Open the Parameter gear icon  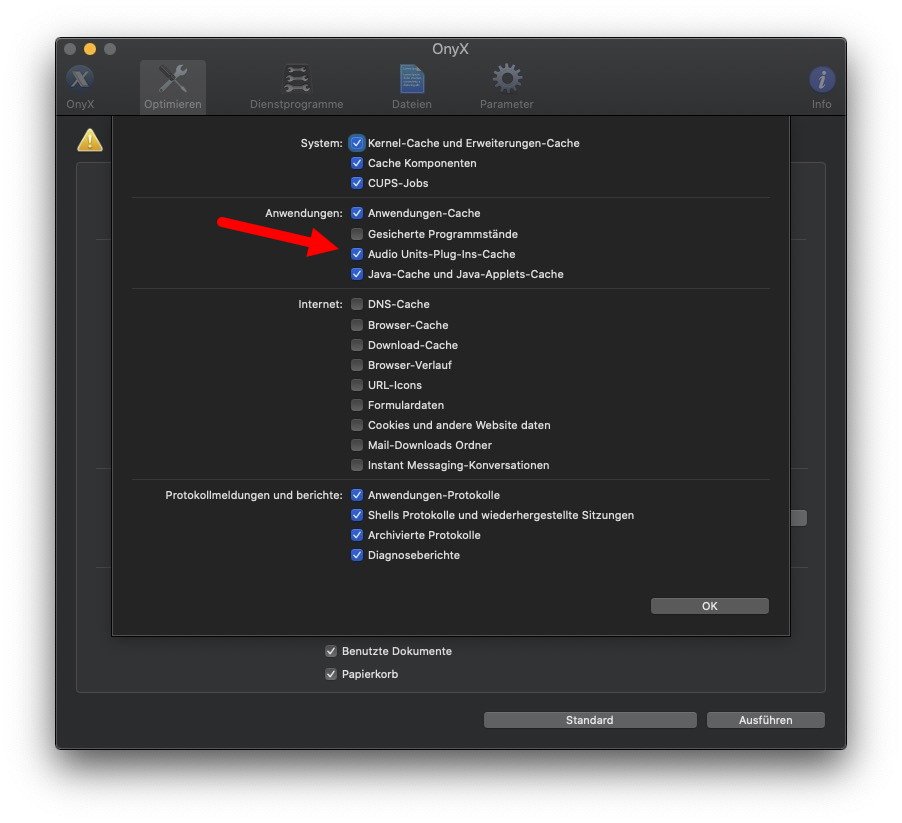click(507, 79)
